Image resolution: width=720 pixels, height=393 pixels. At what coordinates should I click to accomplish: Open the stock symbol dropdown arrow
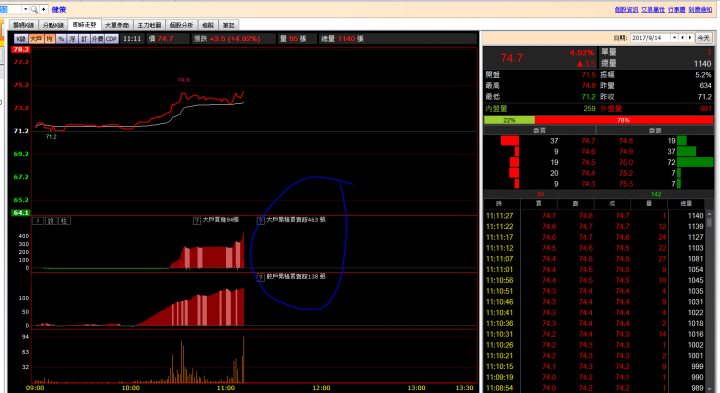[25, 9]
